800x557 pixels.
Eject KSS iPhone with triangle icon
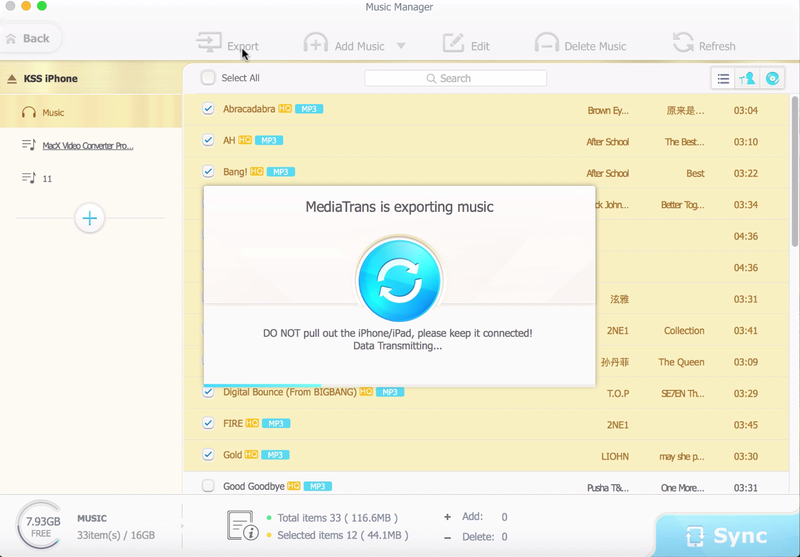[x=12, y=79]
